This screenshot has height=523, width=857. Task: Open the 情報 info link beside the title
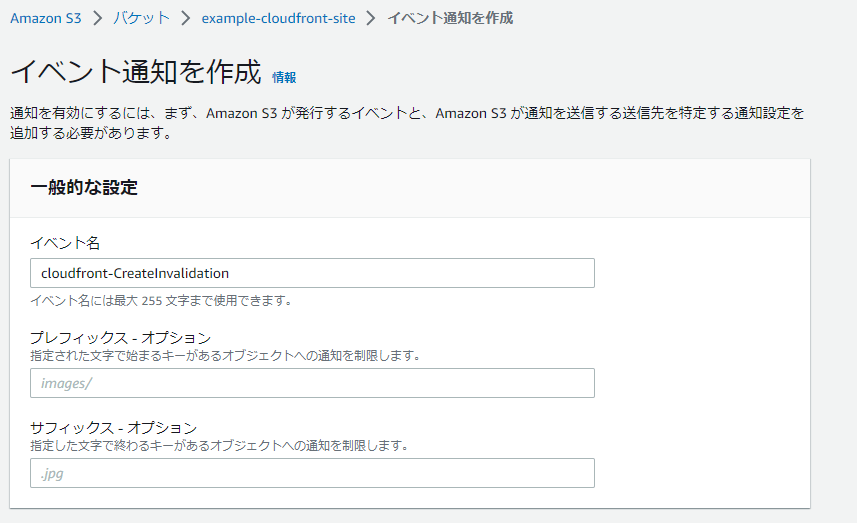coord(284,78)
